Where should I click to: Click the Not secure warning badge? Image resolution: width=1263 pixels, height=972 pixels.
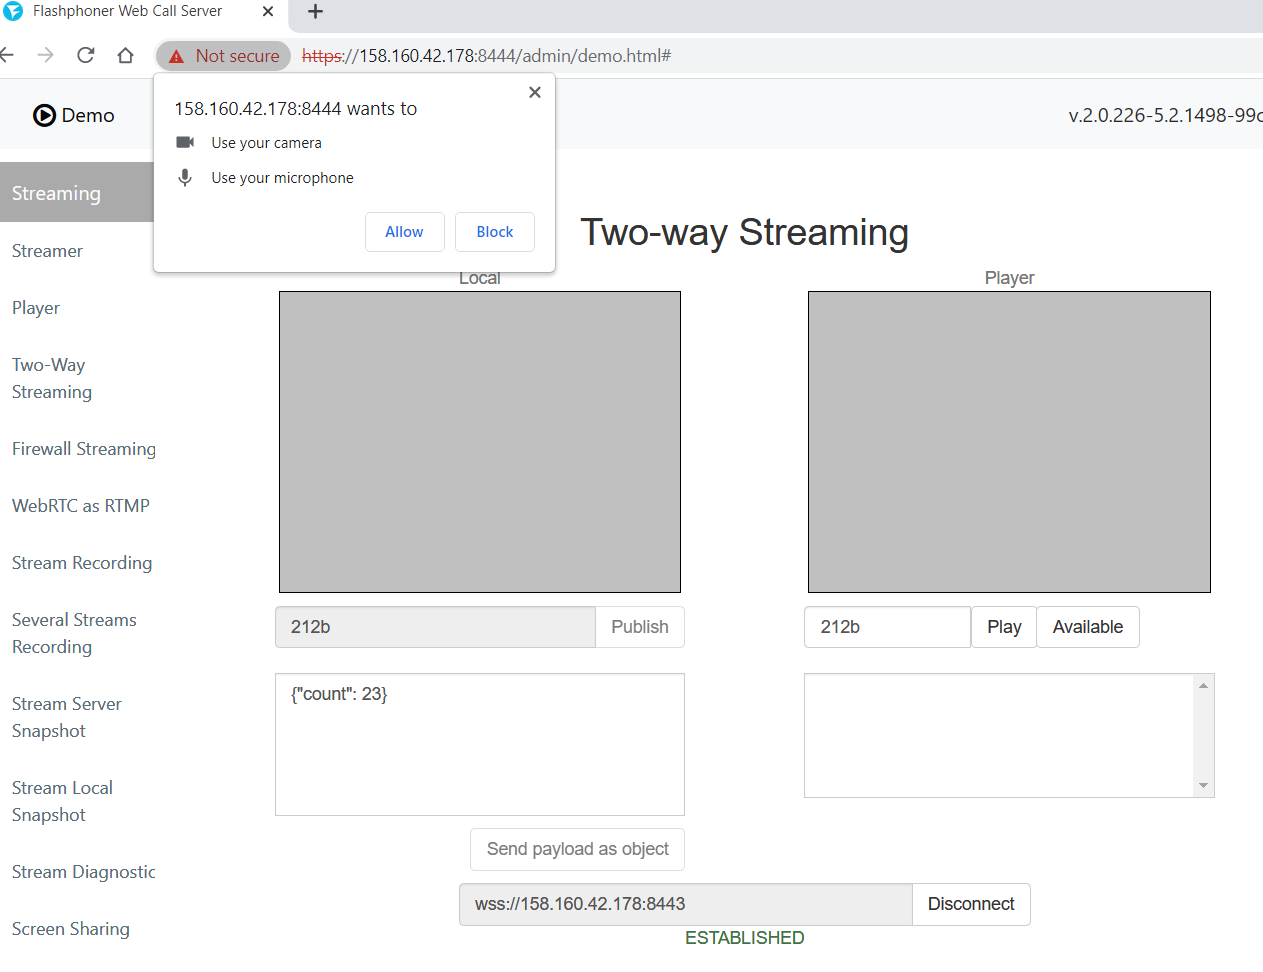tap(224, 56)
